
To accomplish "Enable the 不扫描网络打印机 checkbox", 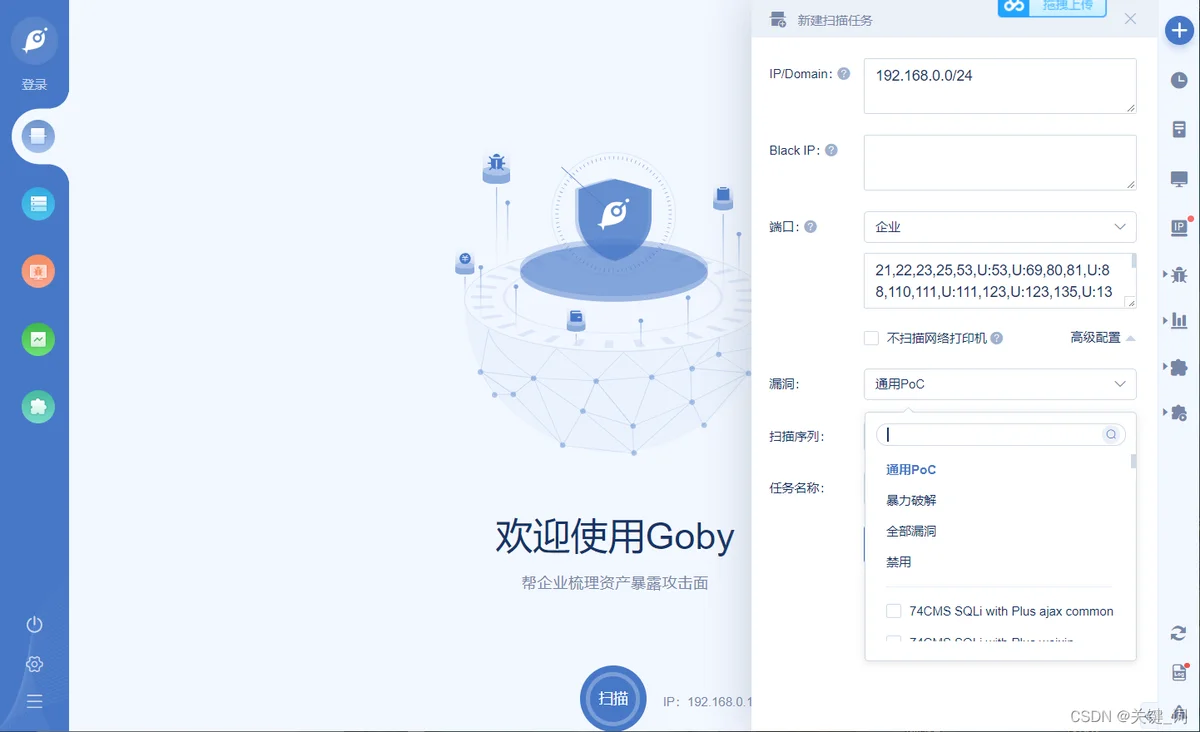I will [x=871, y=338].
